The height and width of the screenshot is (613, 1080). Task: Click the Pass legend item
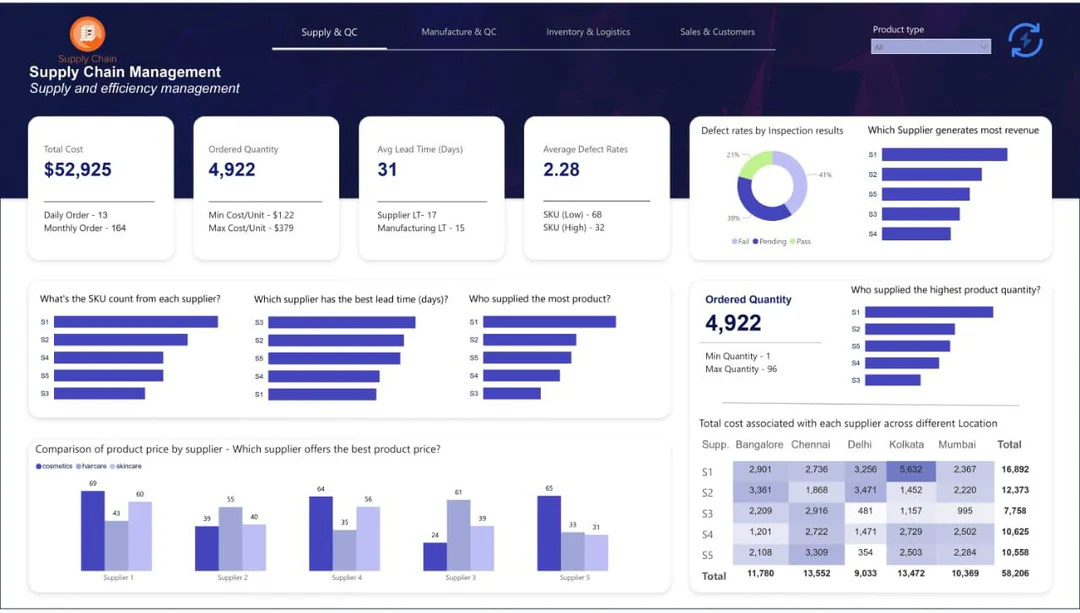[x=802, y=242]
